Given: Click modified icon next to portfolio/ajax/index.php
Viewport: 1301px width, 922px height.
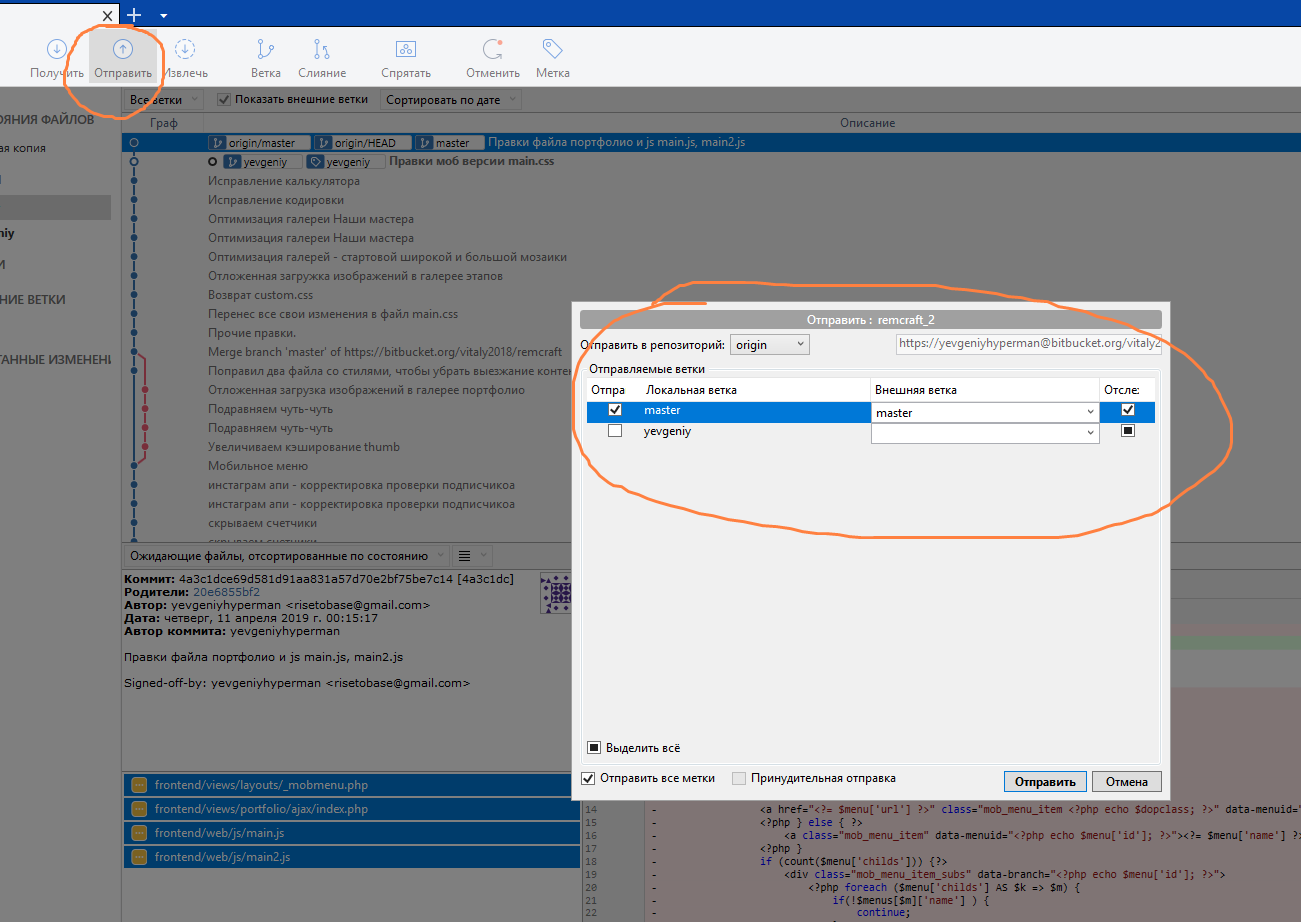Looking at the screenshot, I should click(139, 809).
